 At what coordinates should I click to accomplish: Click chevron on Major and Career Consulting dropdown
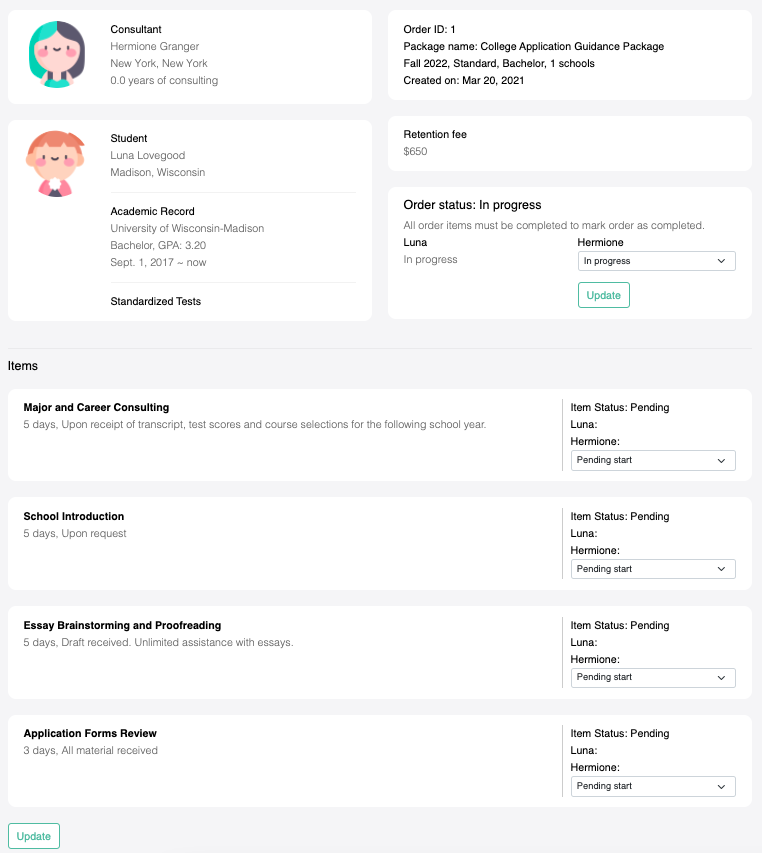point(721,461)
